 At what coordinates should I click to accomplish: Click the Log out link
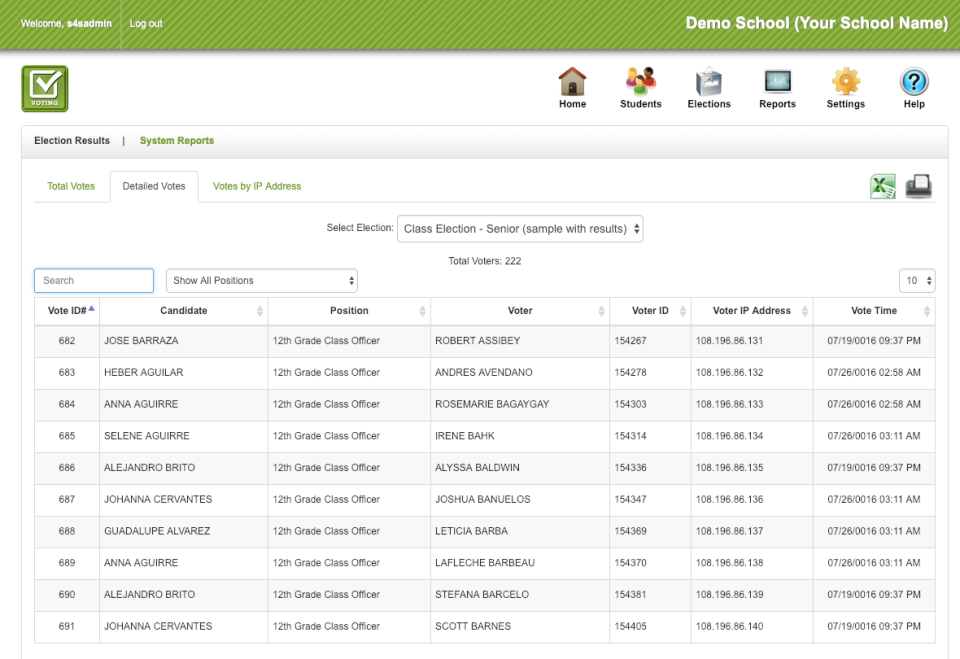click(146, 23)
